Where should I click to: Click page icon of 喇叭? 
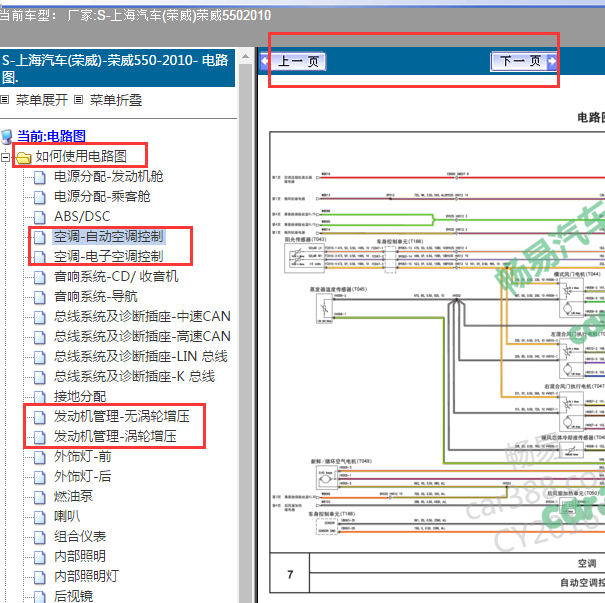click(x=39, y=518)
